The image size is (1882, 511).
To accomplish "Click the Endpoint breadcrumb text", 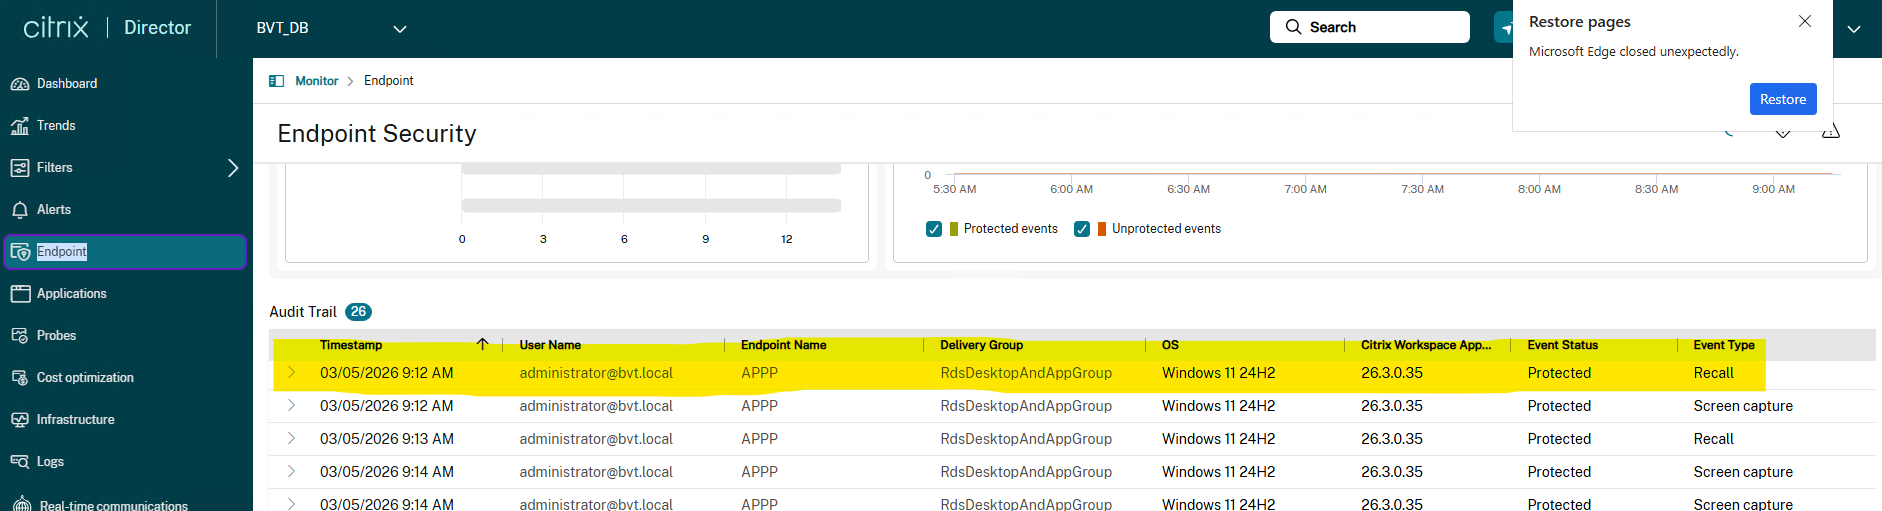I will [389, 81].
